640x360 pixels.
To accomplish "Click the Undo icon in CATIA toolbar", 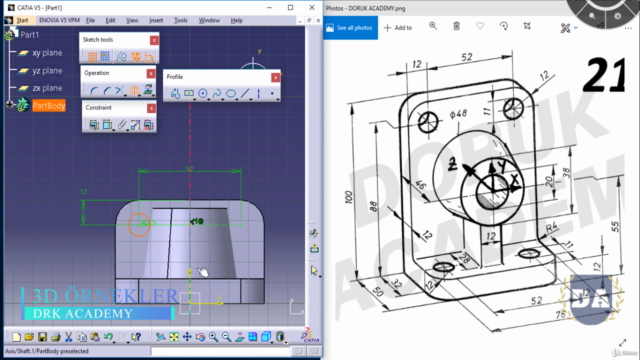I will click(x=108, y=337).
